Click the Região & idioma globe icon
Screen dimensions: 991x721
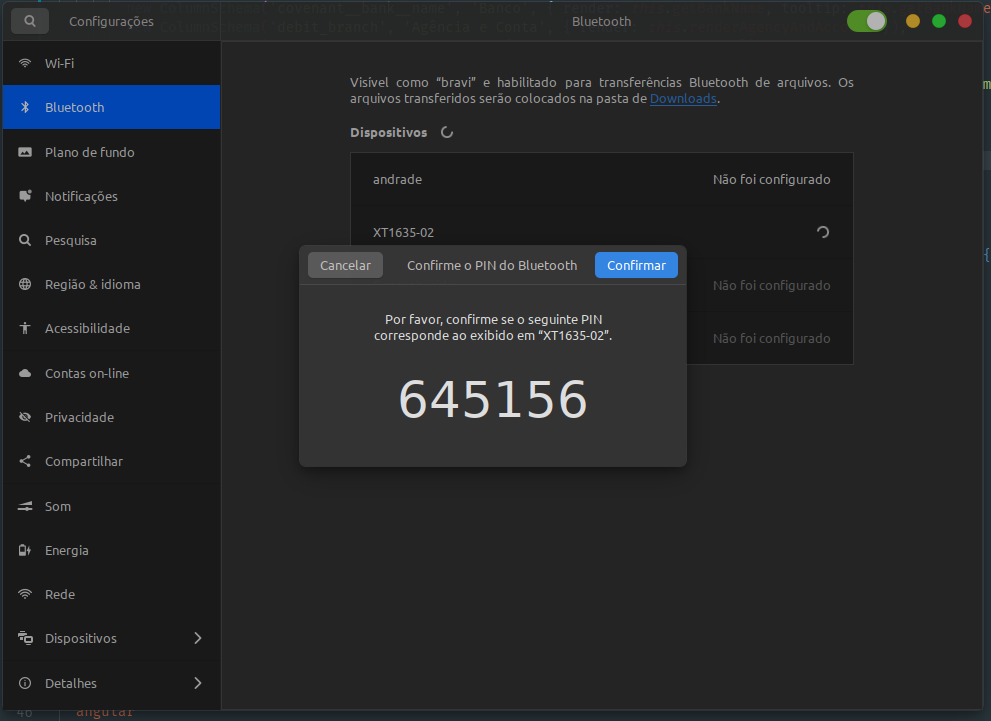pyautogui.click(x=25, y=284)
